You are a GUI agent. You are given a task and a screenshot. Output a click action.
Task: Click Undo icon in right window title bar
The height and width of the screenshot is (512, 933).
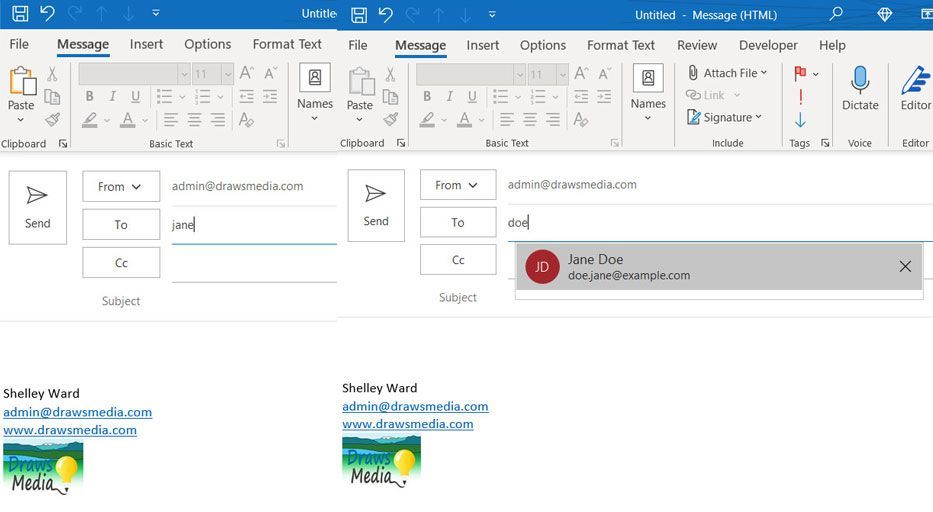click(x=386, y=14)
